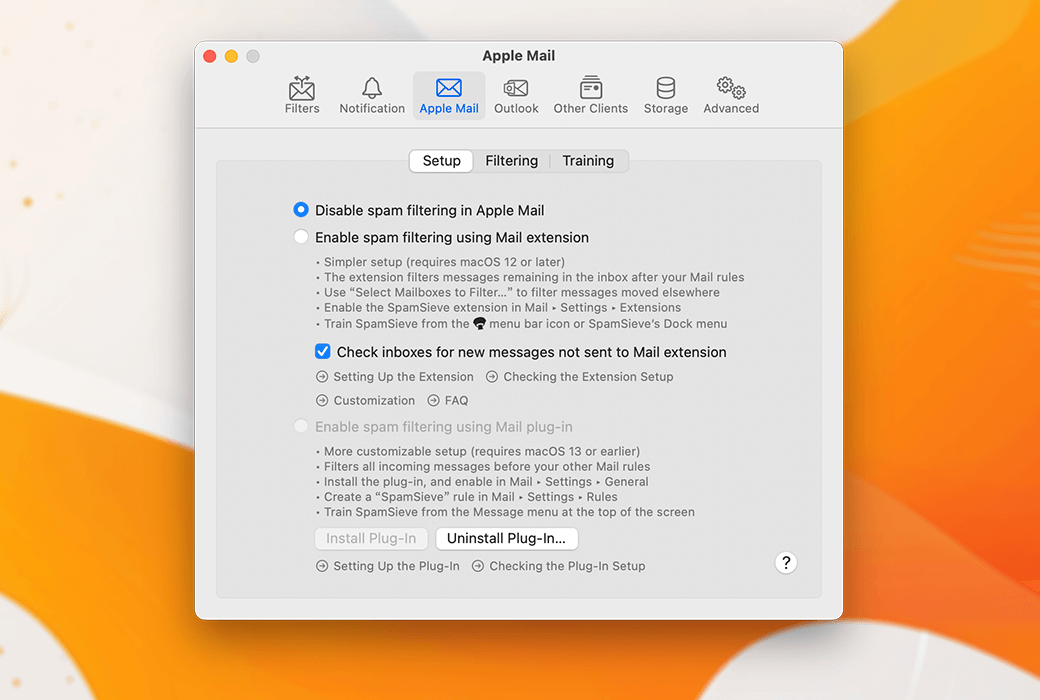Screen dimensions: 1040x700
Task: Open the Checking the Extension Setup link
Action: pyautogui.click(x=588, y=377)
